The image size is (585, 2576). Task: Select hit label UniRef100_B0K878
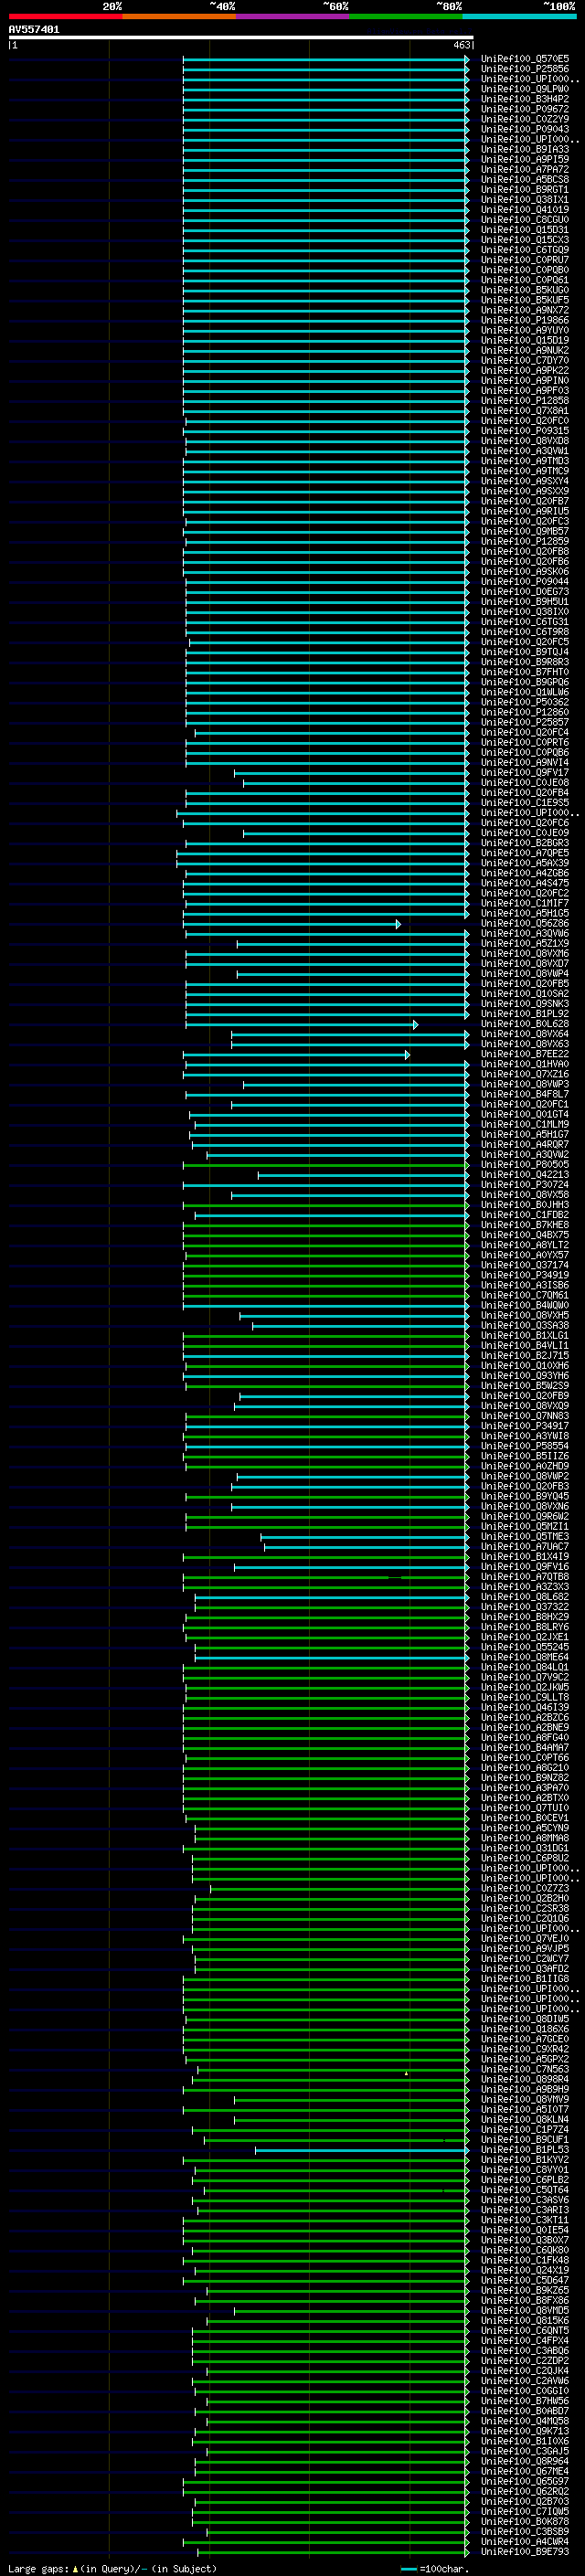click(x=524, y=2521)
